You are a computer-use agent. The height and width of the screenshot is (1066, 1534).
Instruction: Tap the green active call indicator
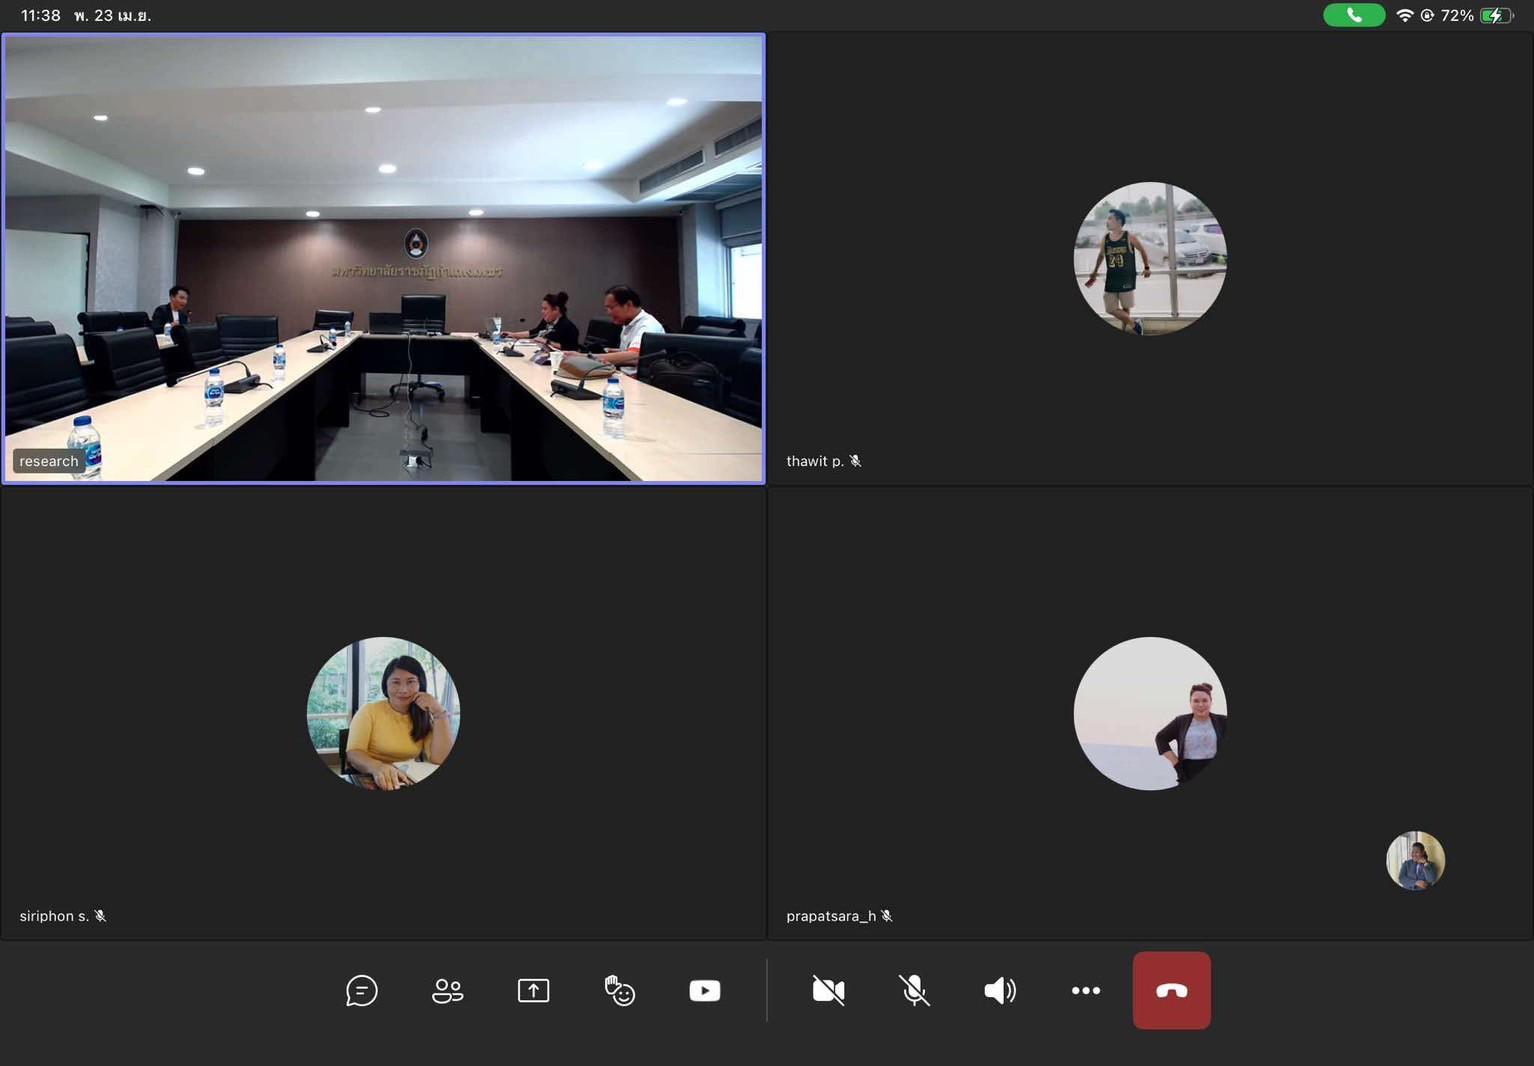[x=1353, y=15]
